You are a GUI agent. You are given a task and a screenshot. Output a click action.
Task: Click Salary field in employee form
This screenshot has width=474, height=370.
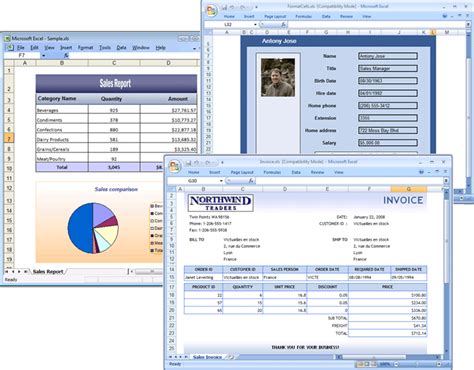(388, 143)
